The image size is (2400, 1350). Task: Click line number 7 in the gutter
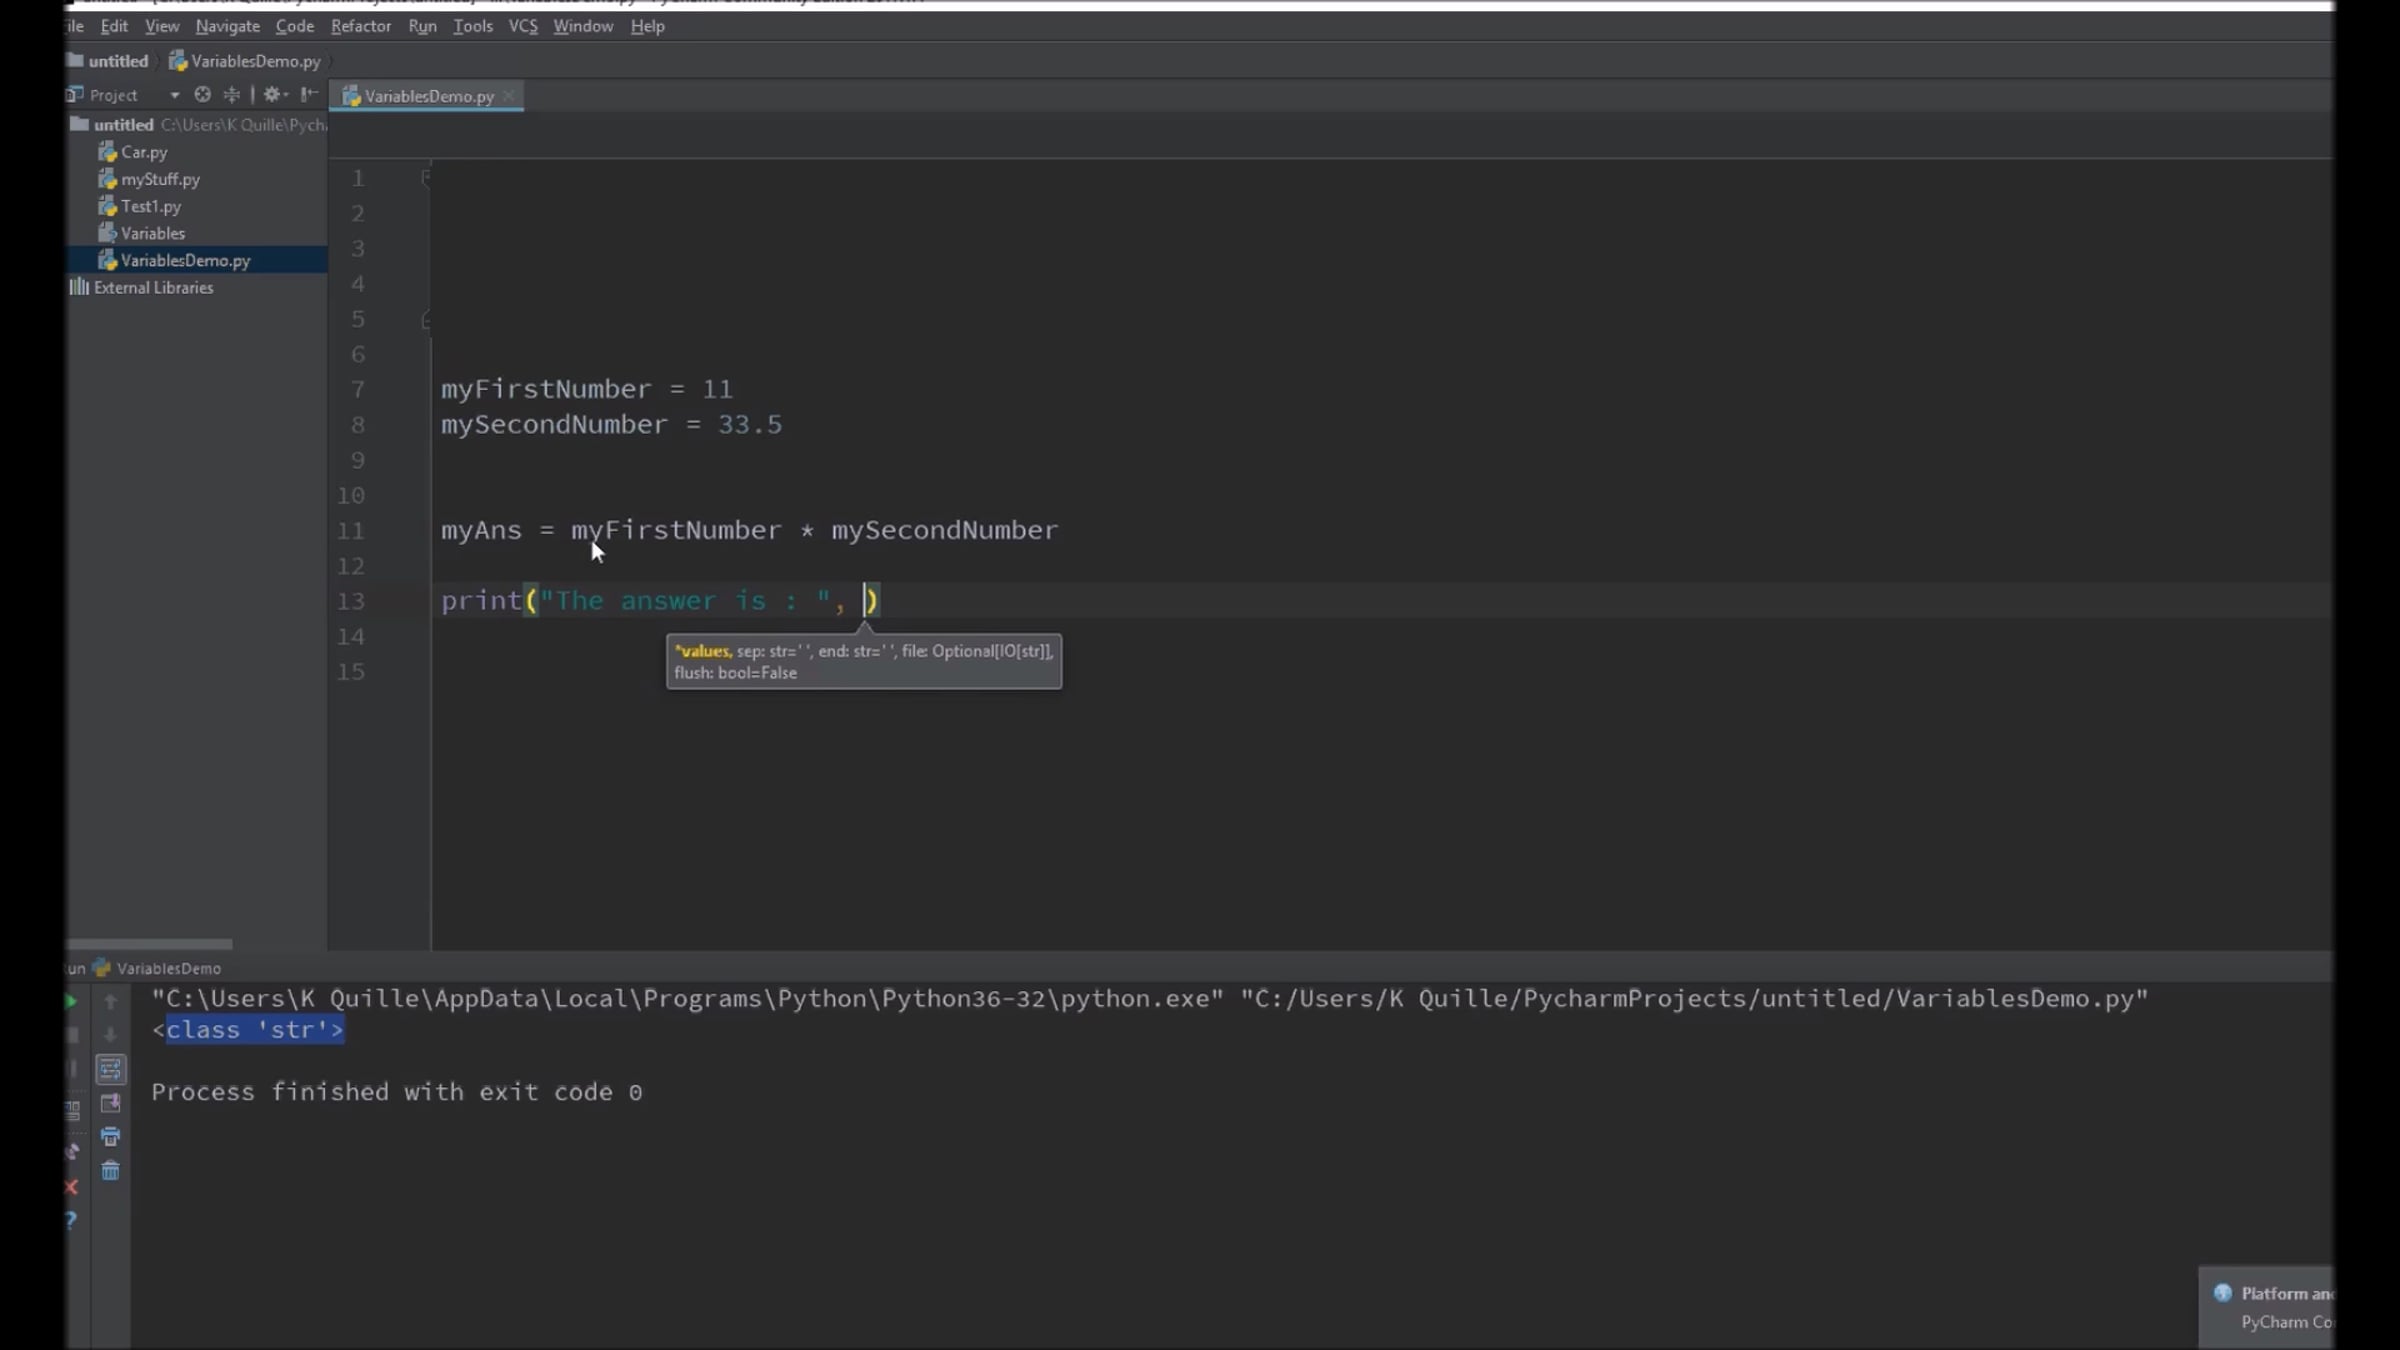[x=357, y=389]
